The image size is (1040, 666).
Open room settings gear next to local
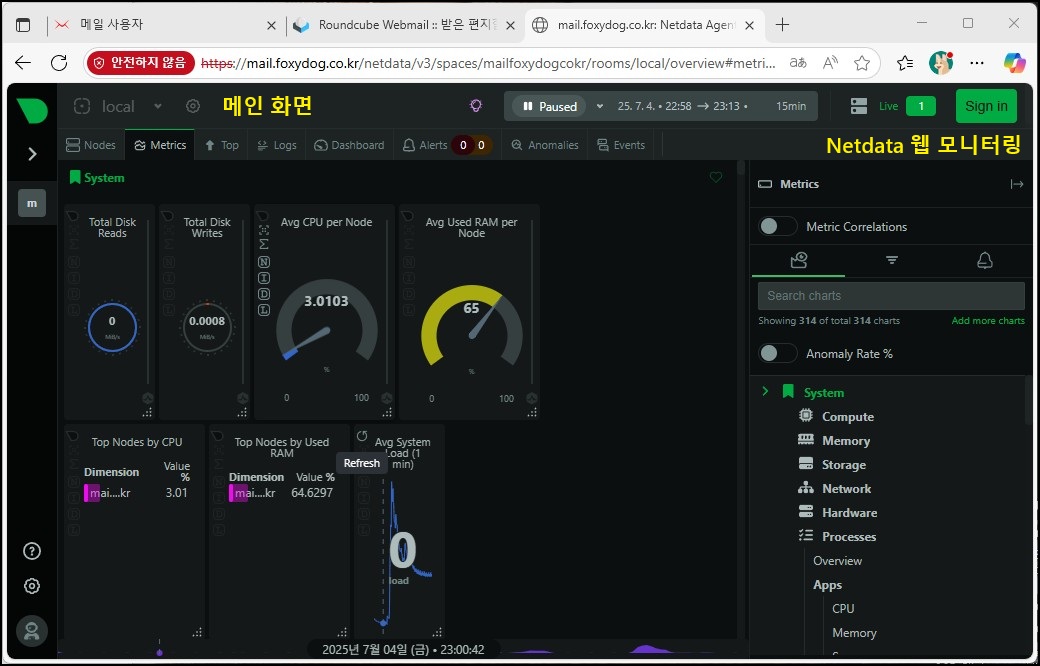click(x=192, y=106)
